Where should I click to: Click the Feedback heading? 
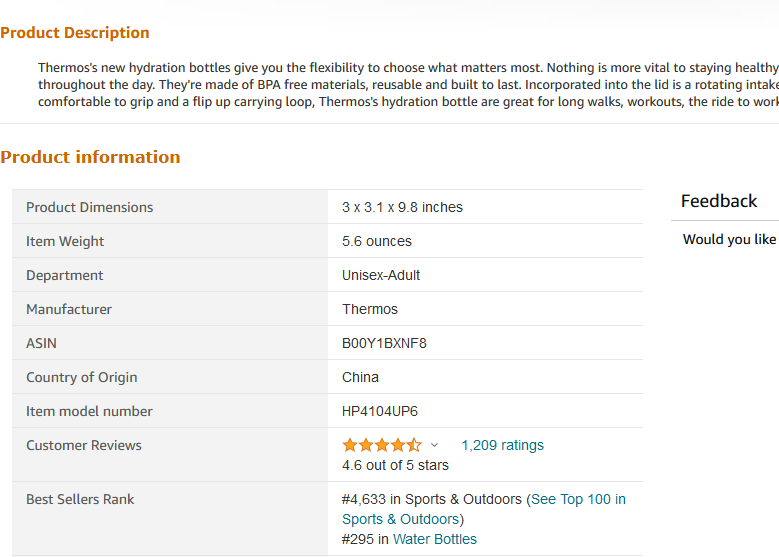pos(719,201)
